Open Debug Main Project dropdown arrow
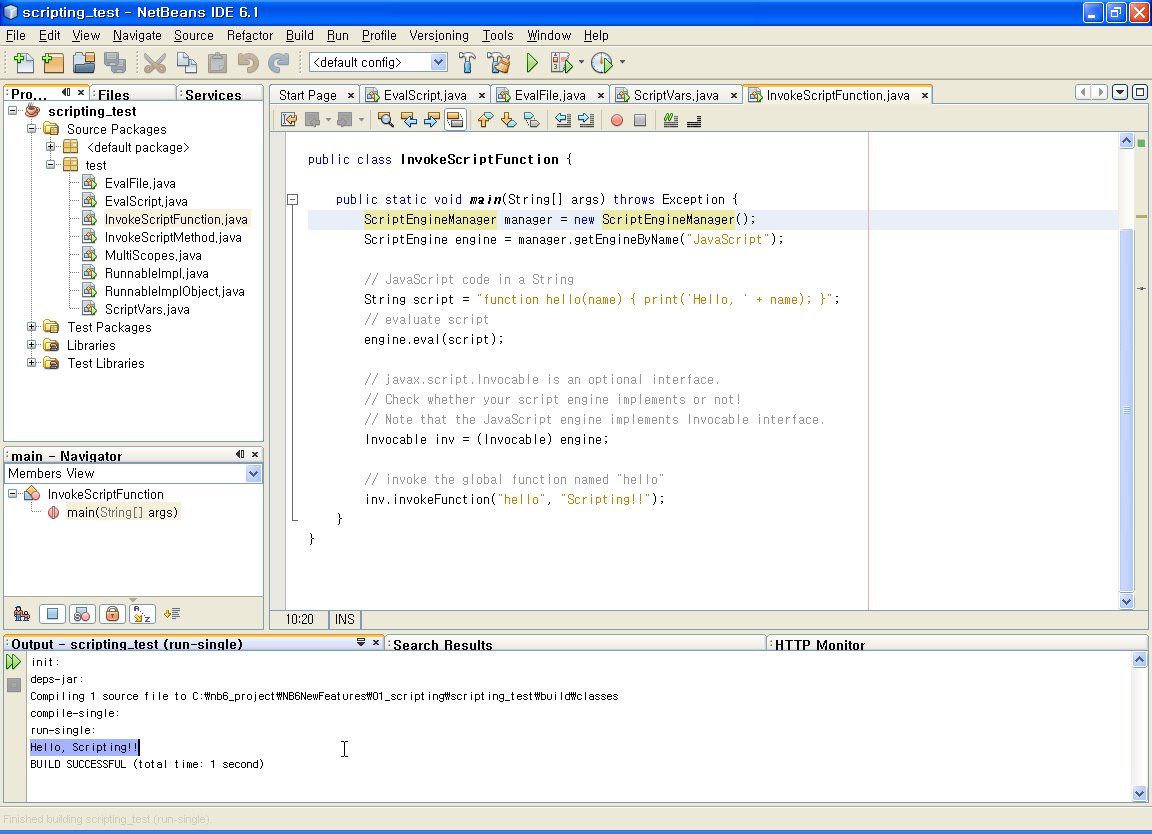Viewport: 1152px width, 834px height. pos(581,62)
